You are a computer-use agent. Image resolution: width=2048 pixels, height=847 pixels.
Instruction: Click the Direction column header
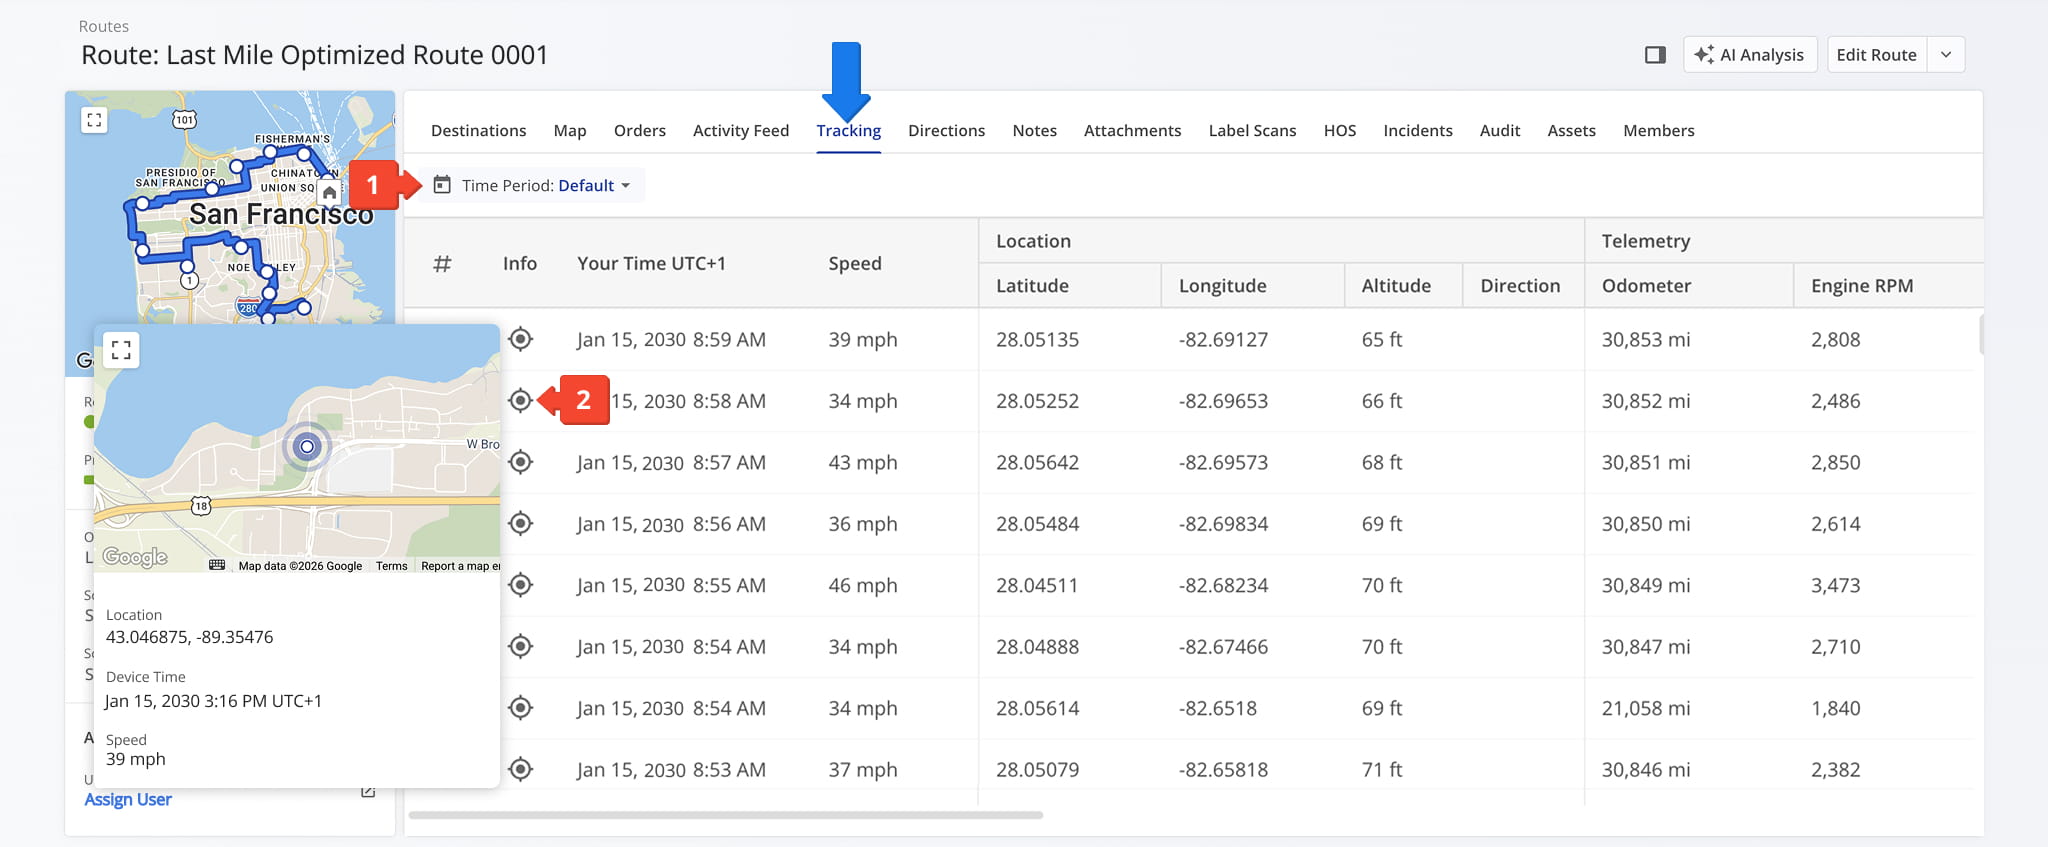tap(1520, 286)
